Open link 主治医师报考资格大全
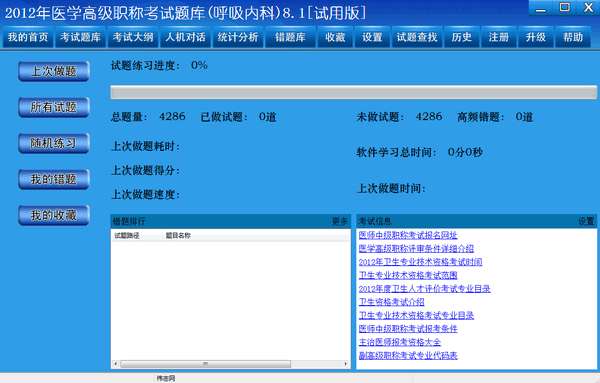Viewport: 600px width, 383px height. click(399, 342)
